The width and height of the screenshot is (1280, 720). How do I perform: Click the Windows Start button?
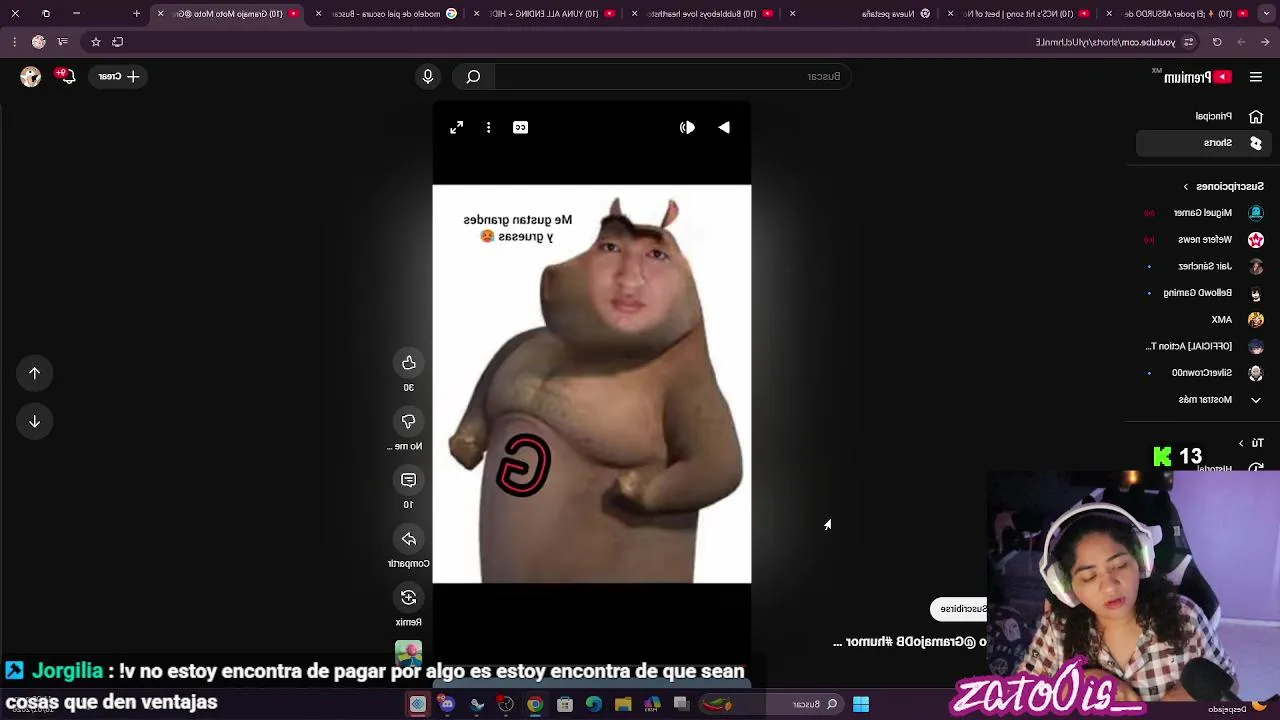pos(860,704)
